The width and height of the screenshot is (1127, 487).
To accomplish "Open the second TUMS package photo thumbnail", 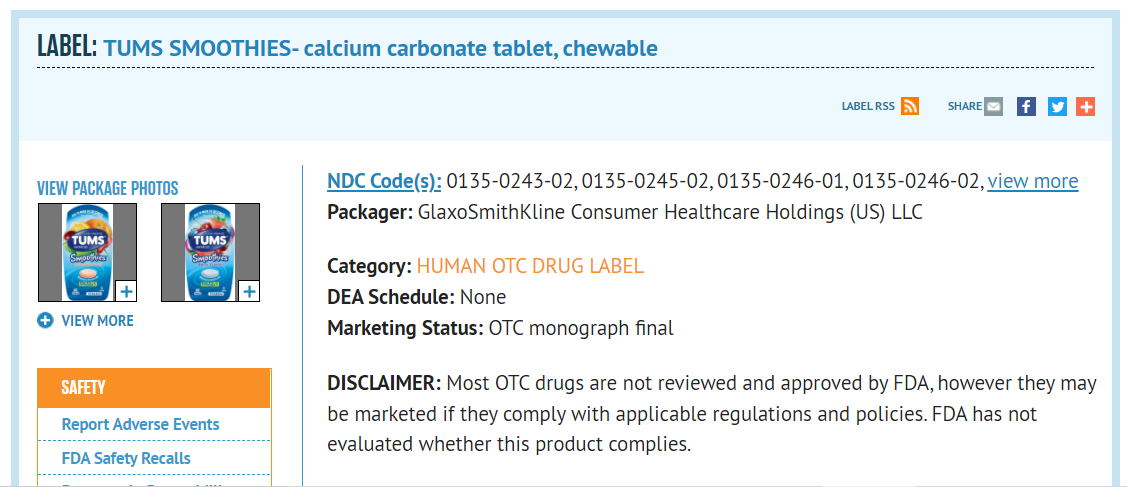I will [208, 250].
